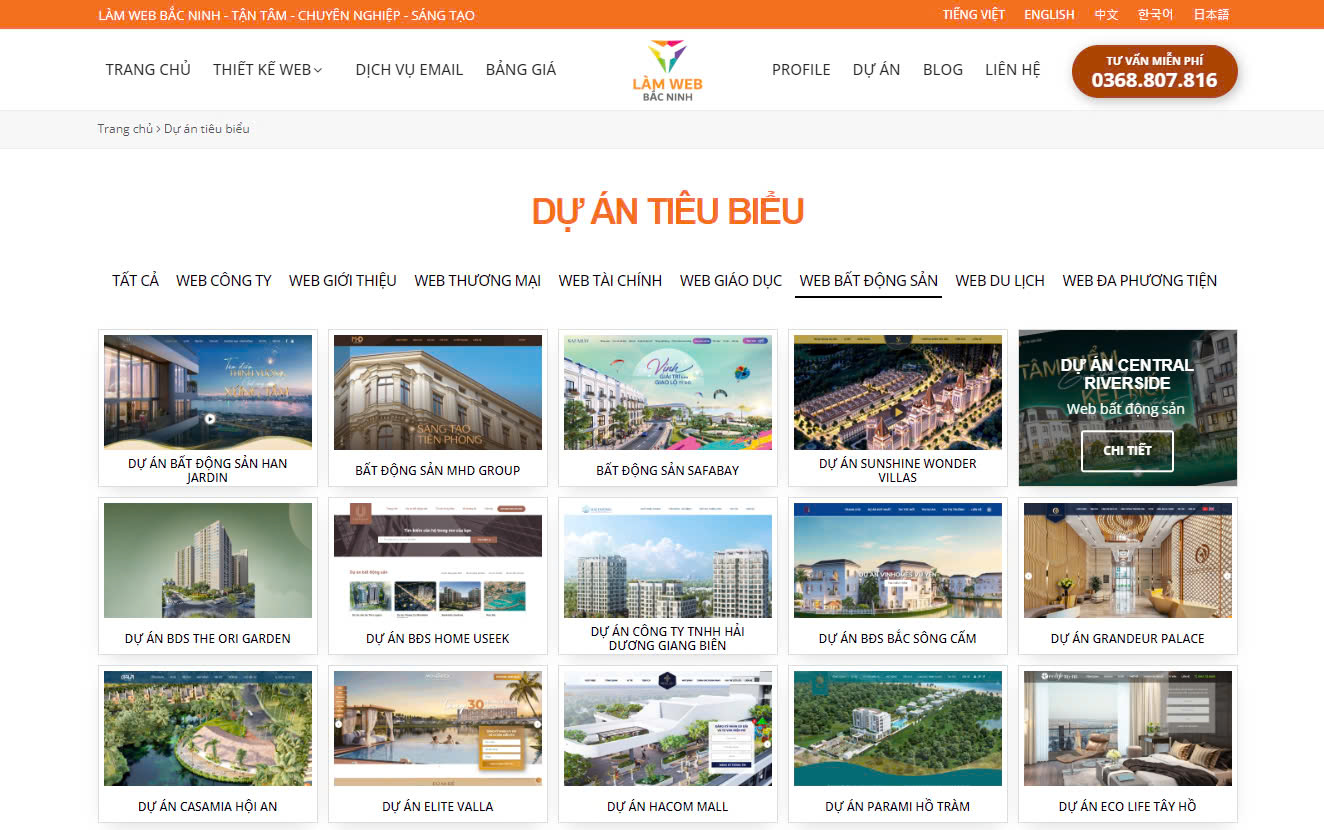The image size is (1324, 830).
Task: Select the WEB TÀI CHÍNH filter tab
Action: [610, 281]
